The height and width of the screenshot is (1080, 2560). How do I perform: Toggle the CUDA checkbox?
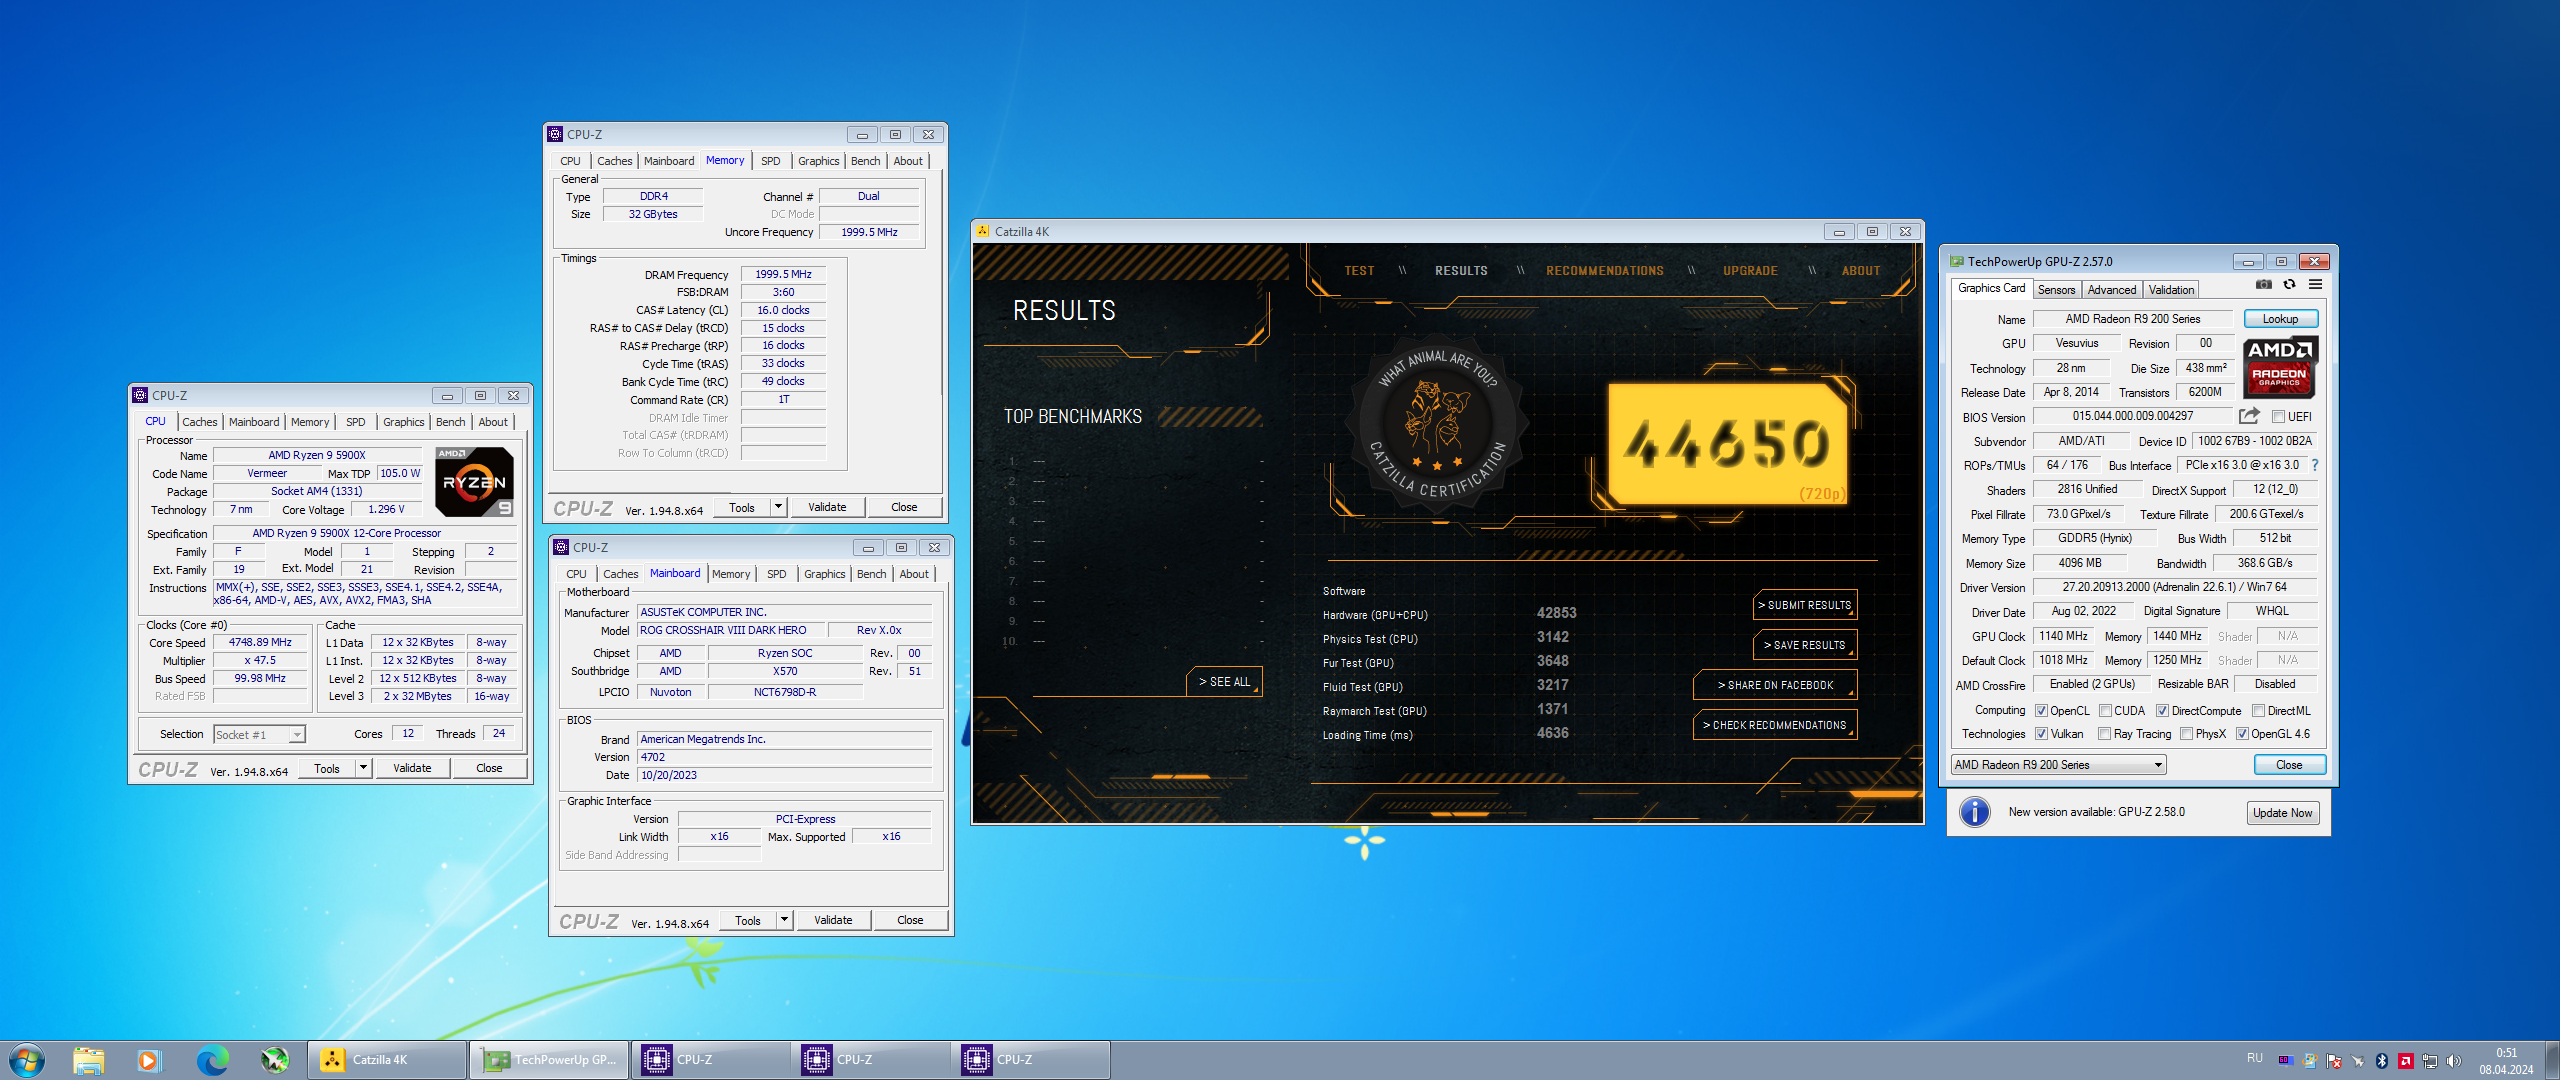2106,711
